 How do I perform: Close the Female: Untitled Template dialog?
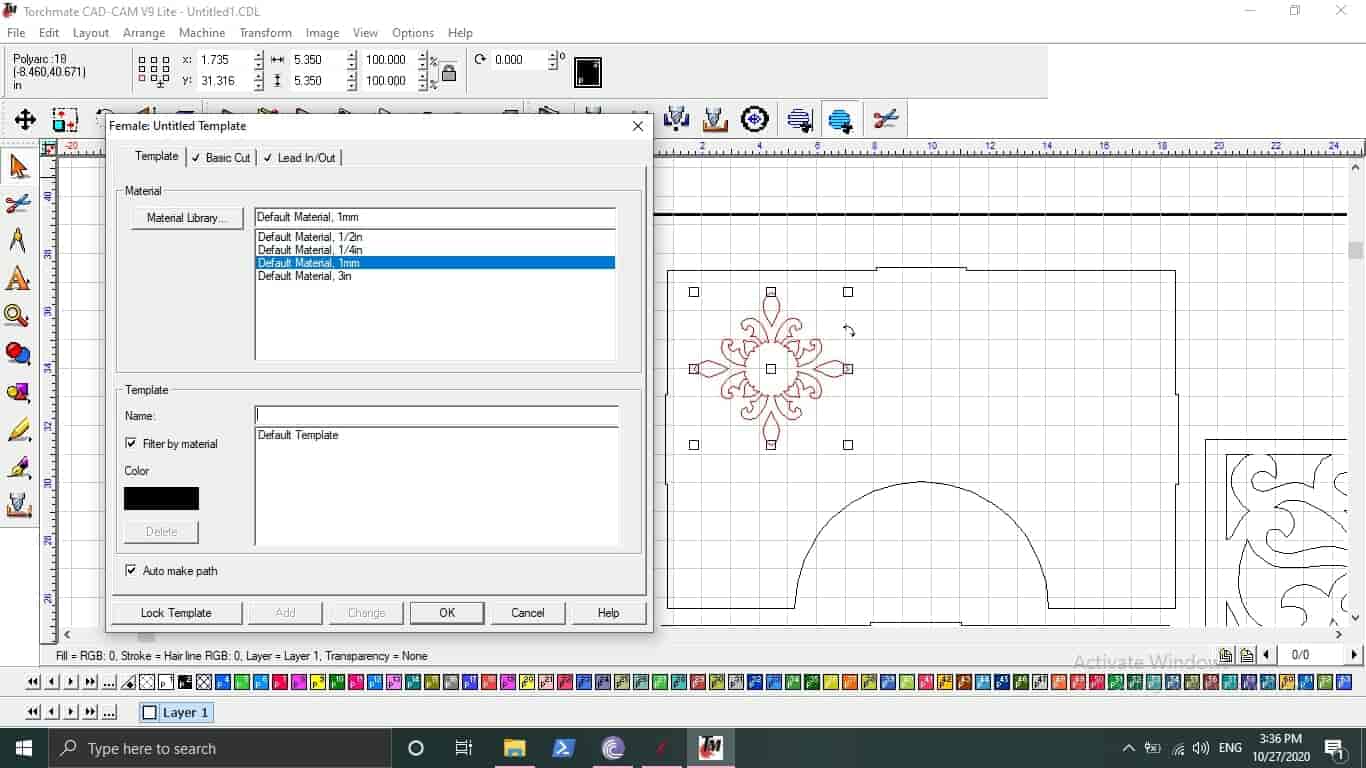(x=638, y=126)
